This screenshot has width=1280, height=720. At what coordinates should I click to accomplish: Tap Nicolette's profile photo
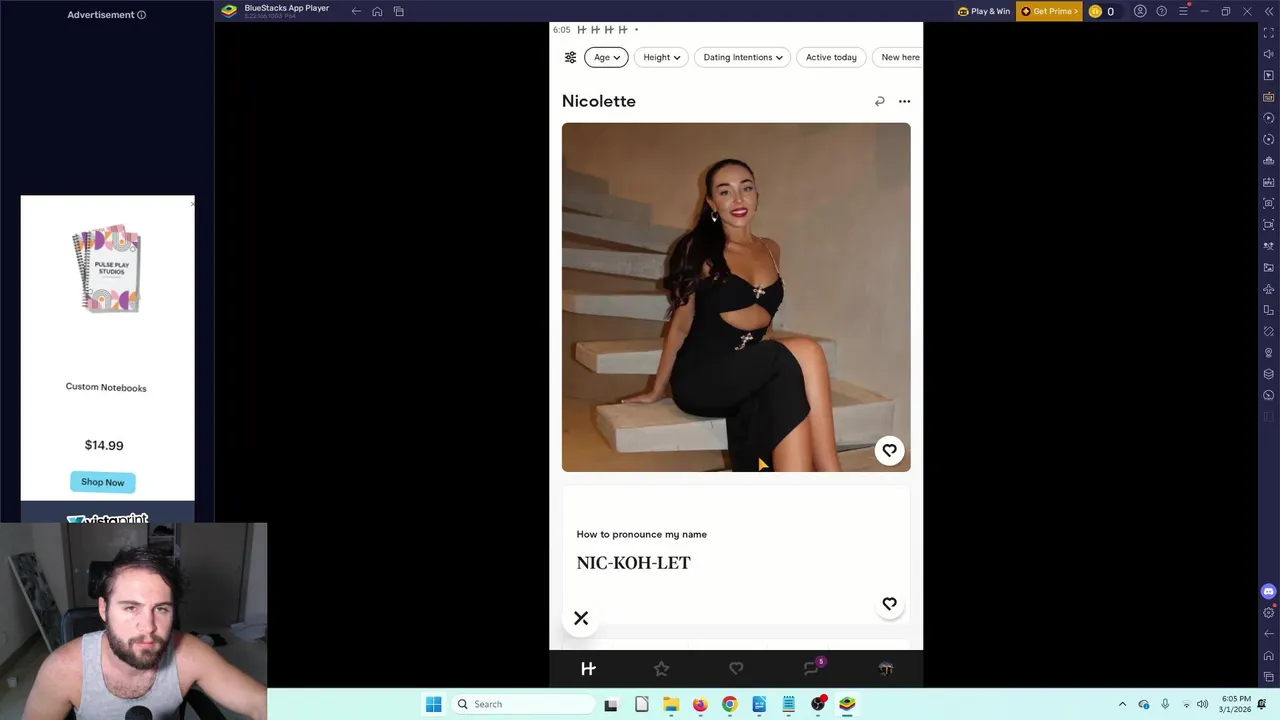point(736,297)
